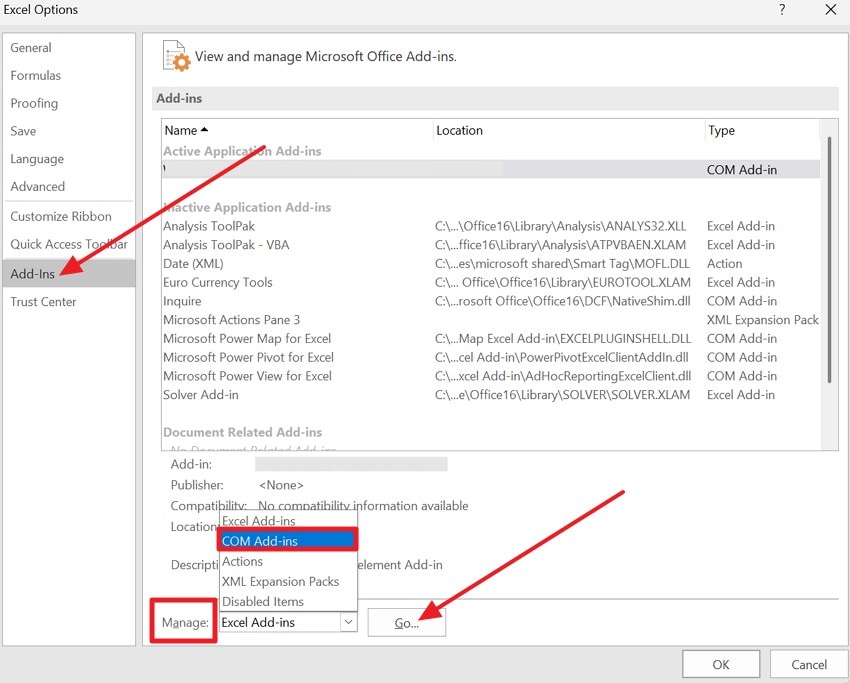Click the ANALYS32.XLL location path
The height and width of the screenshot is (683, 850).
(x=561, y=226)
